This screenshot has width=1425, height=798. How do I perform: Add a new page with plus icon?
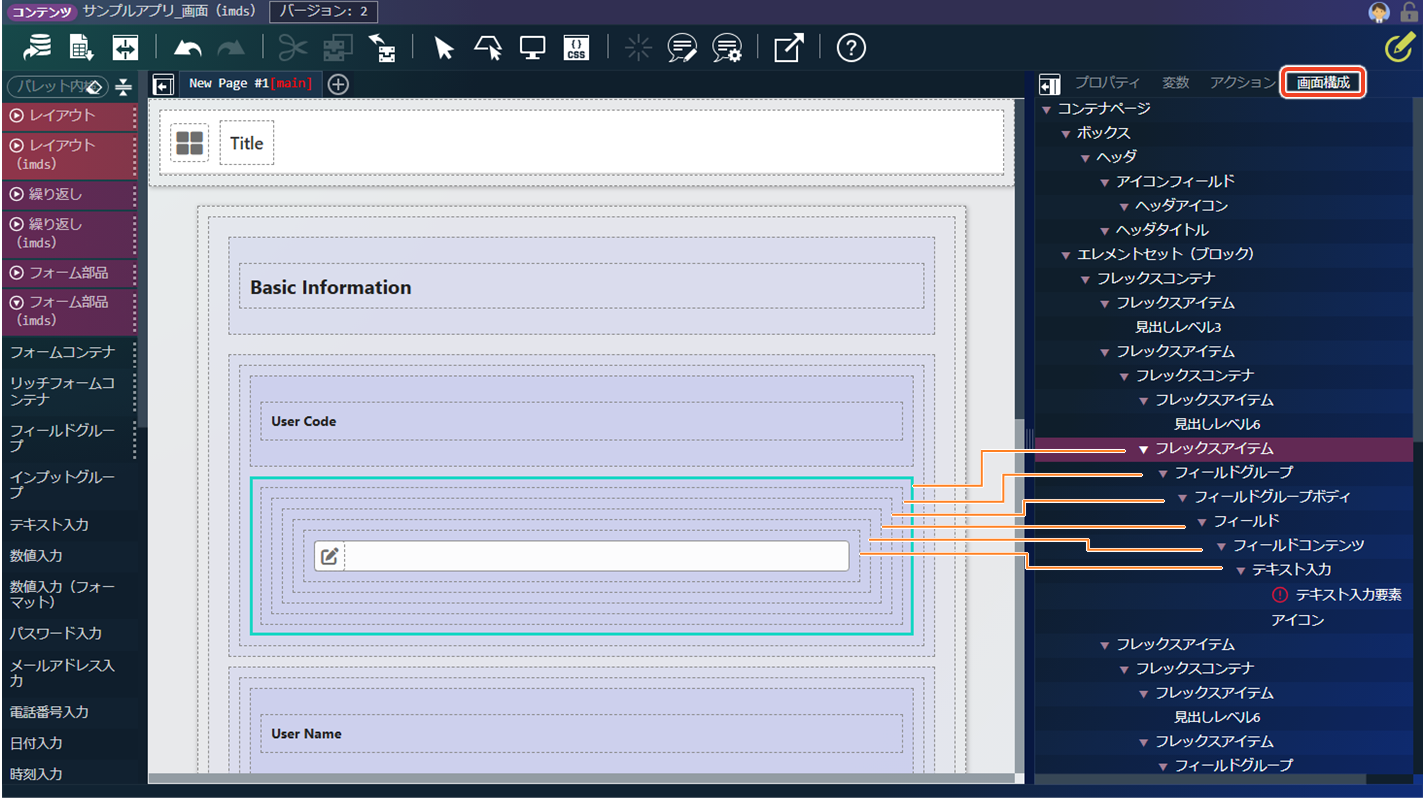click(338, 84)
